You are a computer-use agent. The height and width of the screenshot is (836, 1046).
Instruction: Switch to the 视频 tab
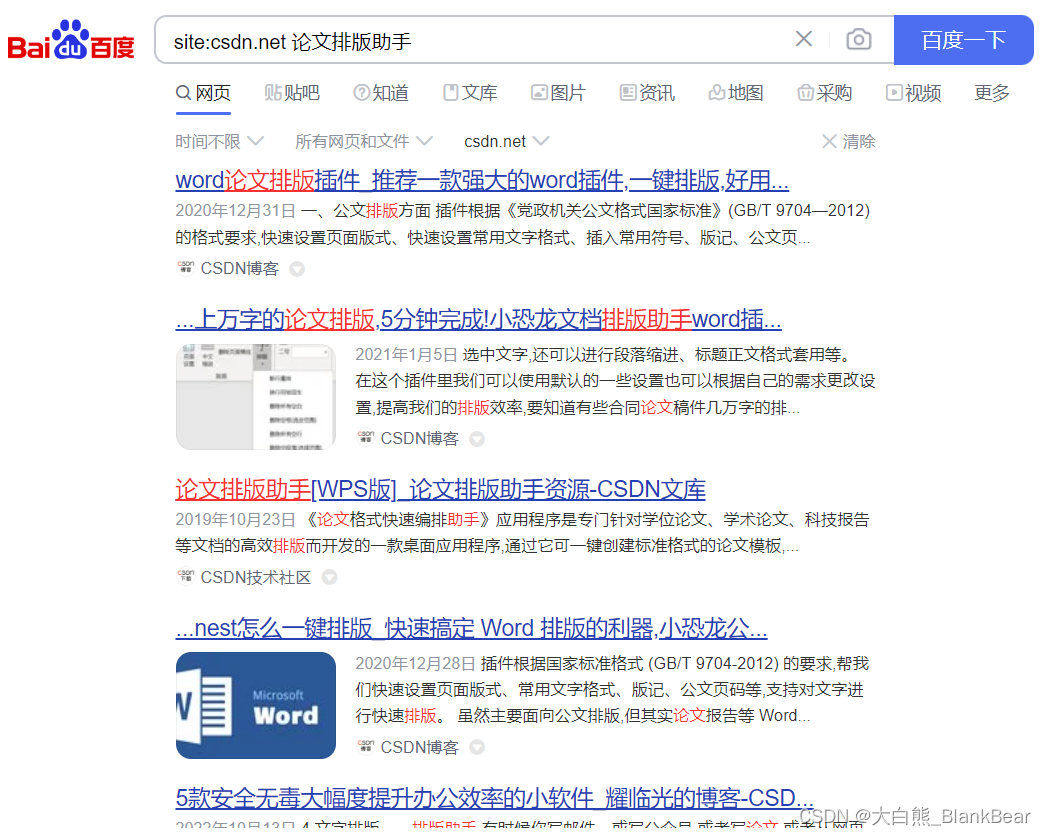pyautogui.click(x=913, y=93)
